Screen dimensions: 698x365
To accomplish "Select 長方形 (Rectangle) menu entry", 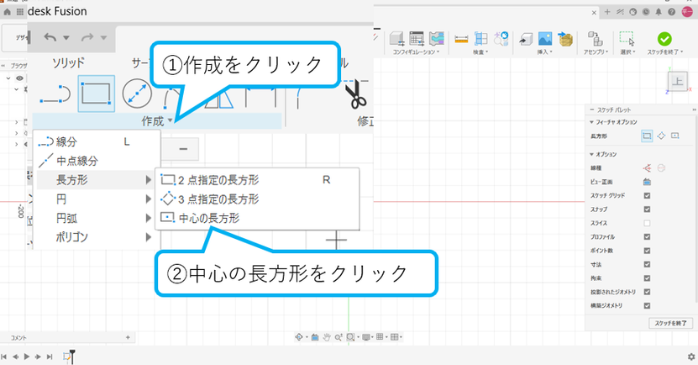I will point(96,180).
